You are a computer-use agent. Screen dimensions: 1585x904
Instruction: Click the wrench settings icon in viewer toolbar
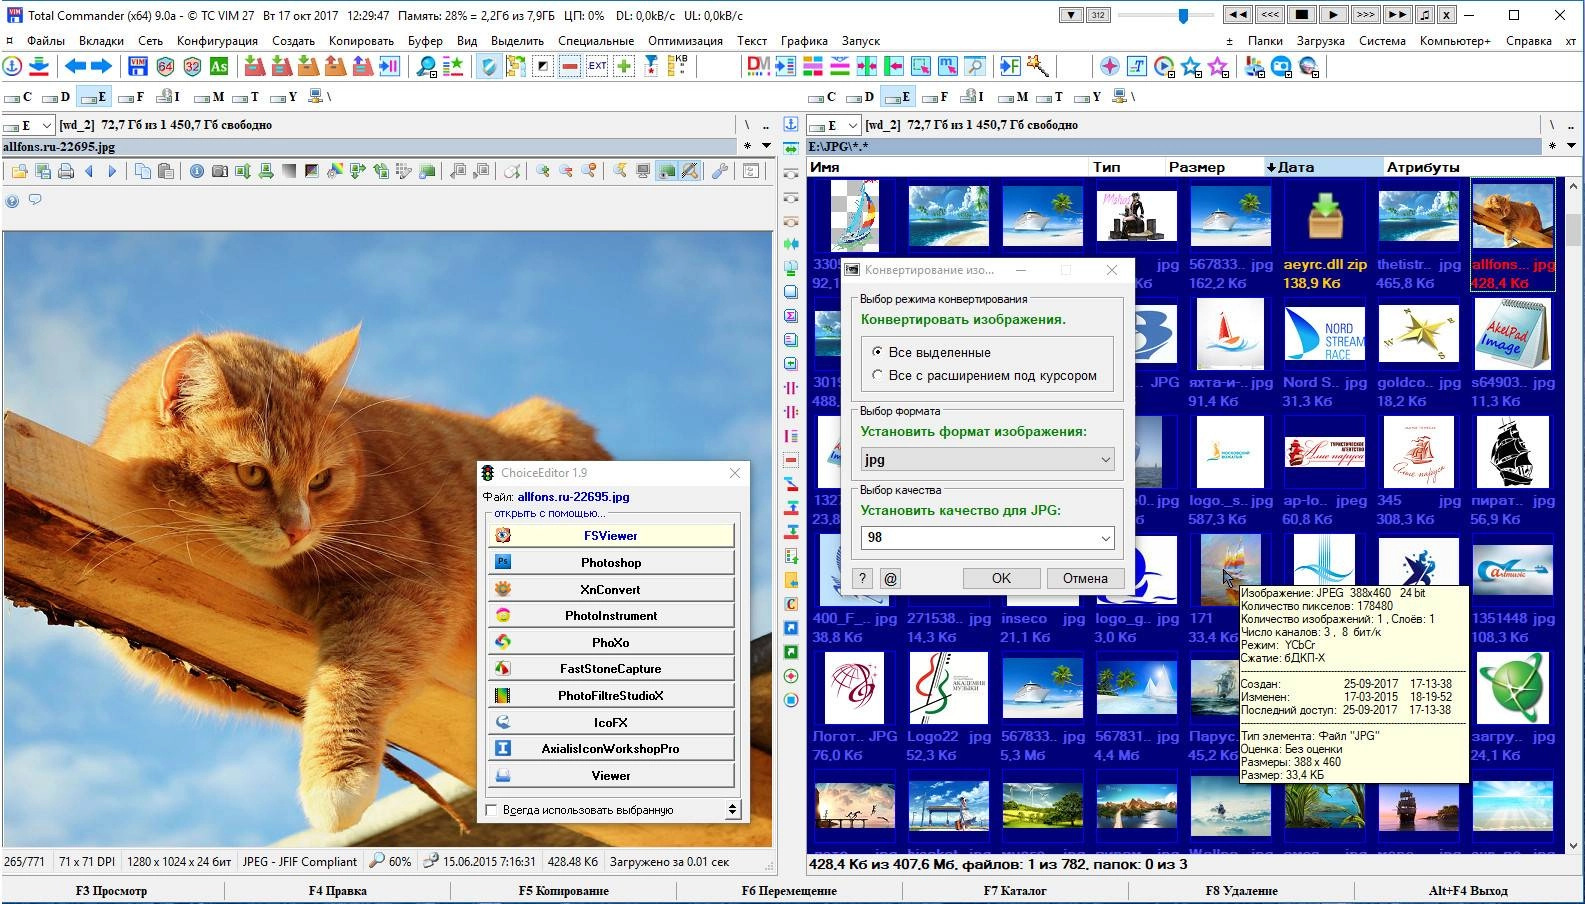(x=720, y=171)
